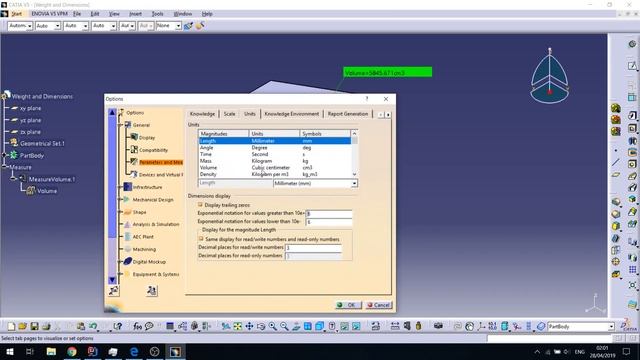This screenshot has width=640, height=360.
Task: Toggle Display trailing zeros checkbox
Action: pyautogui.click(x=200, y=204)
